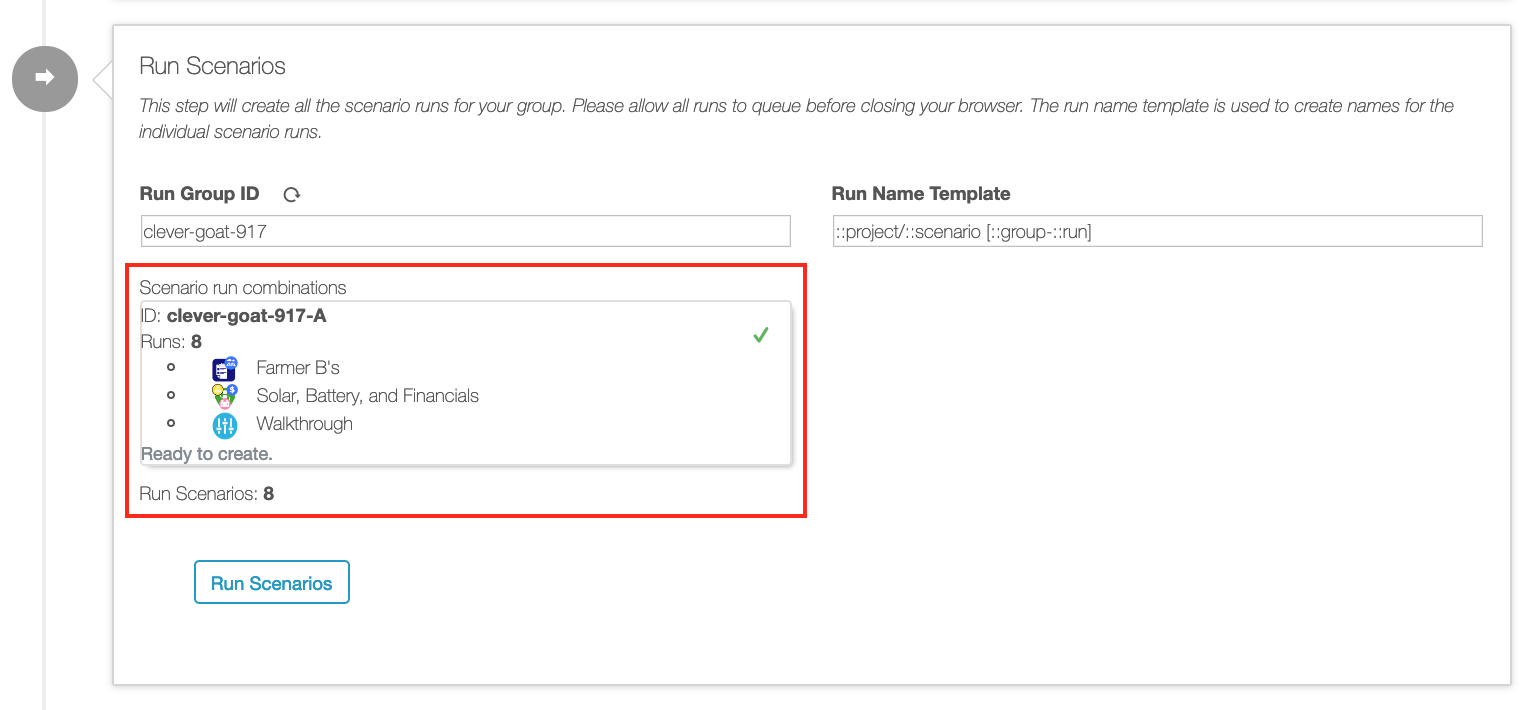Viewport: 1540px width, 710px height.
Task: Click the Solar, Battery, and Financials icon
Action: click(225, 396)
